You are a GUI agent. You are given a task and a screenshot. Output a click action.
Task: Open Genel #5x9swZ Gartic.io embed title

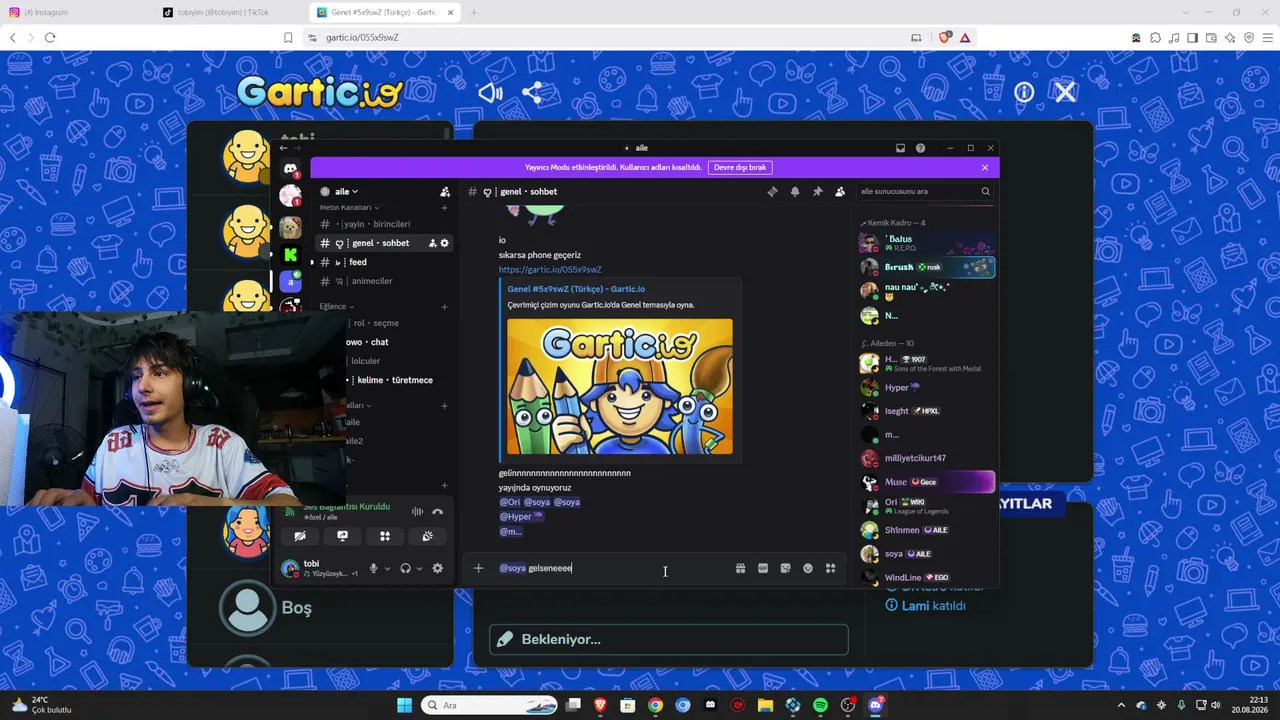point(576,289)
